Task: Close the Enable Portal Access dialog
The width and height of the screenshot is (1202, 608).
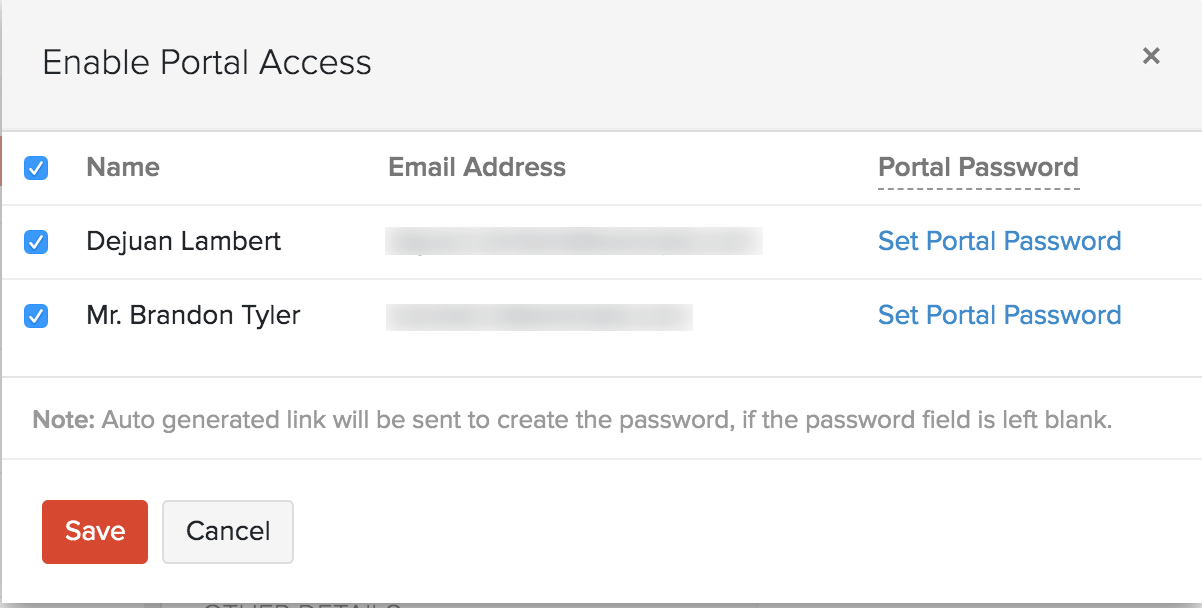Action: point(1151,56)
